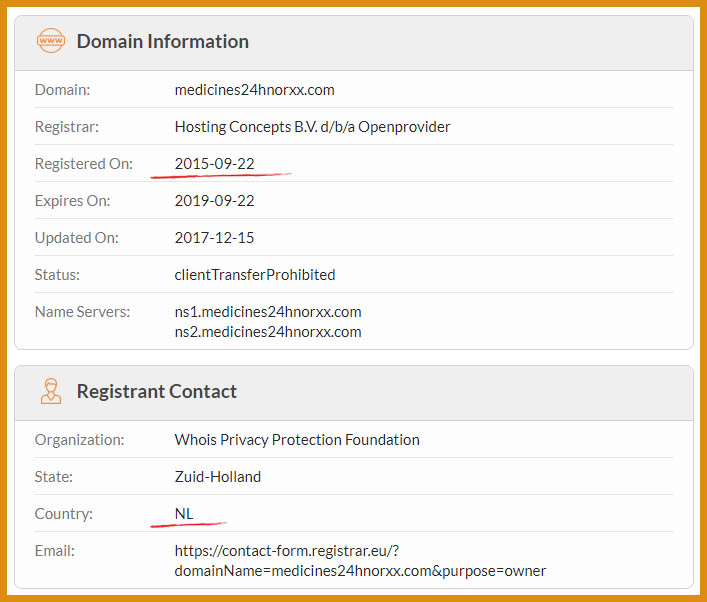
Task: Click the expiry date 2019-09-22
Action: (214, 201)
